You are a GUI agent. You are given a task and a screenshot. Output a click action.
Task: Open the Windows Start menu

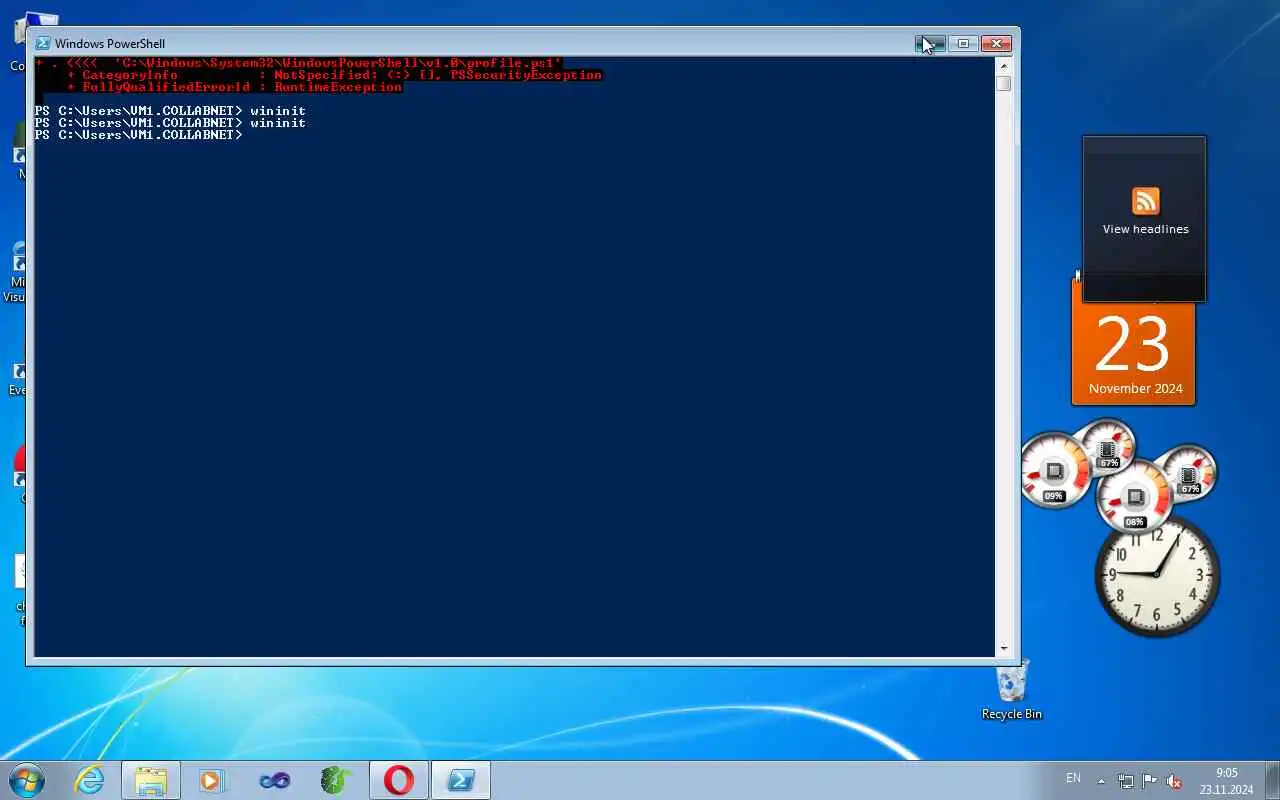pyautogui.click(x=27, y=780)
